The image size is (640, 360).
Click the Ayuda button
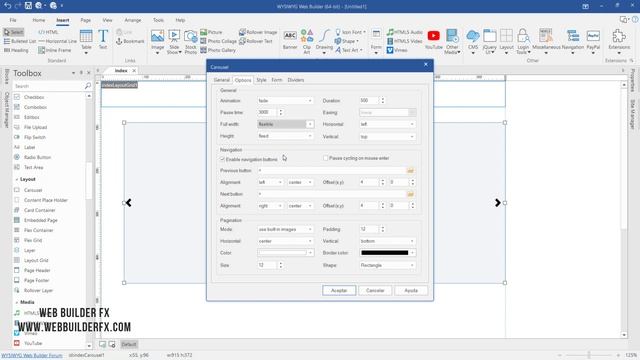coord(411,291)
